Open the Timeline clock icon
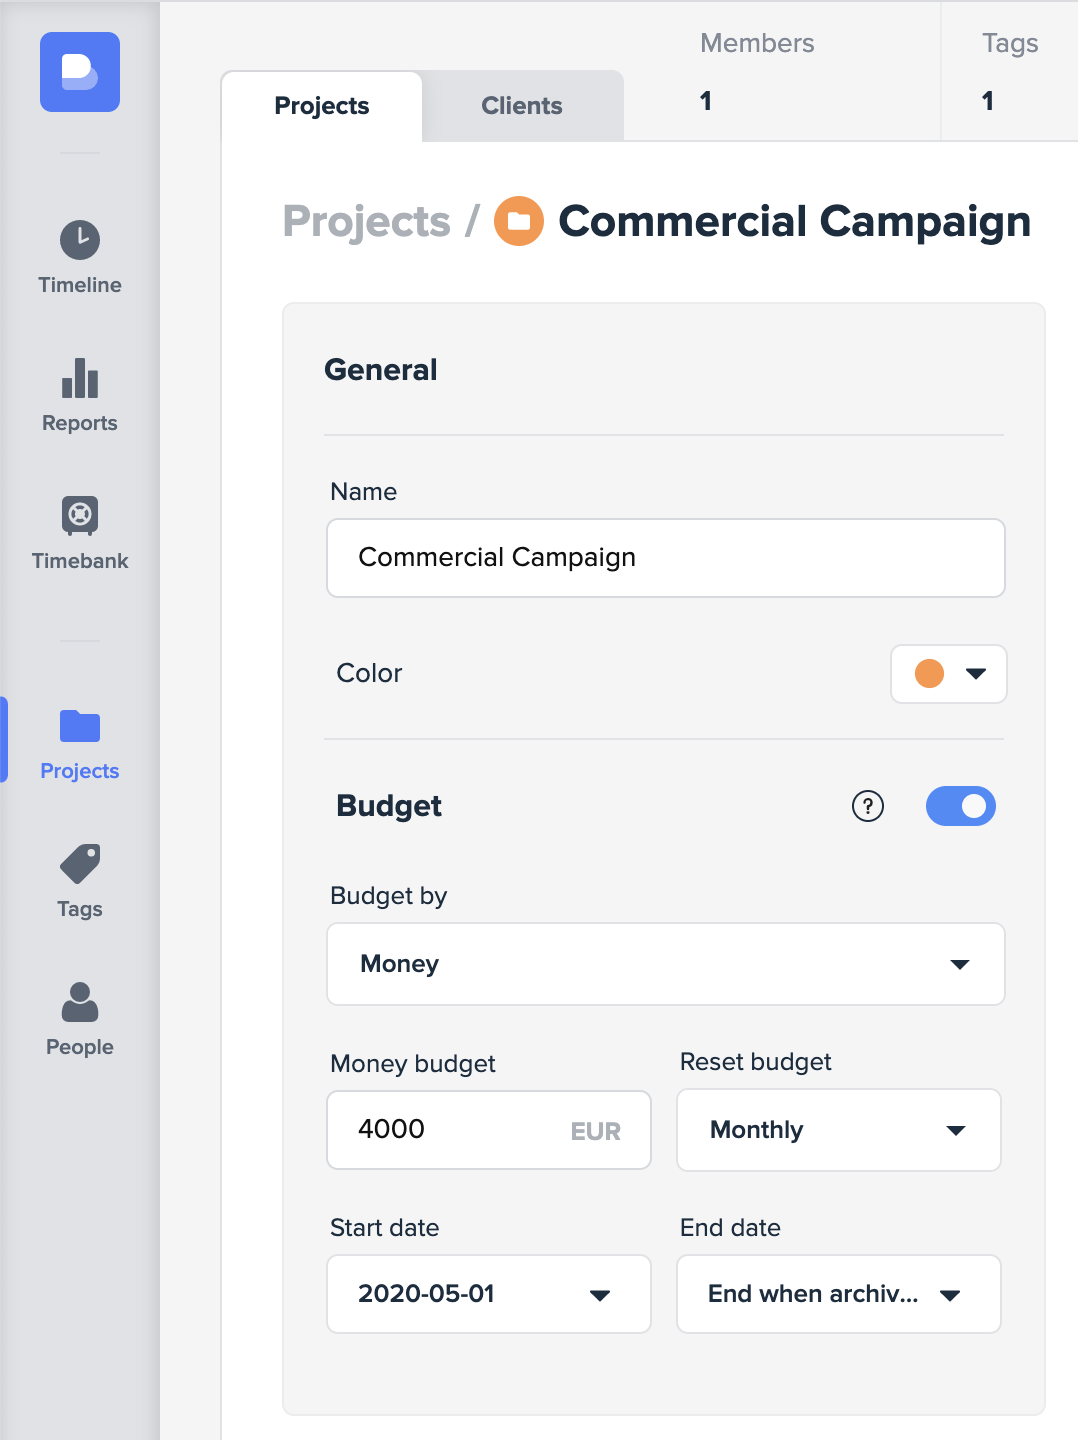Screen dimensions: 1078x1440 click(x=80, y=241)
